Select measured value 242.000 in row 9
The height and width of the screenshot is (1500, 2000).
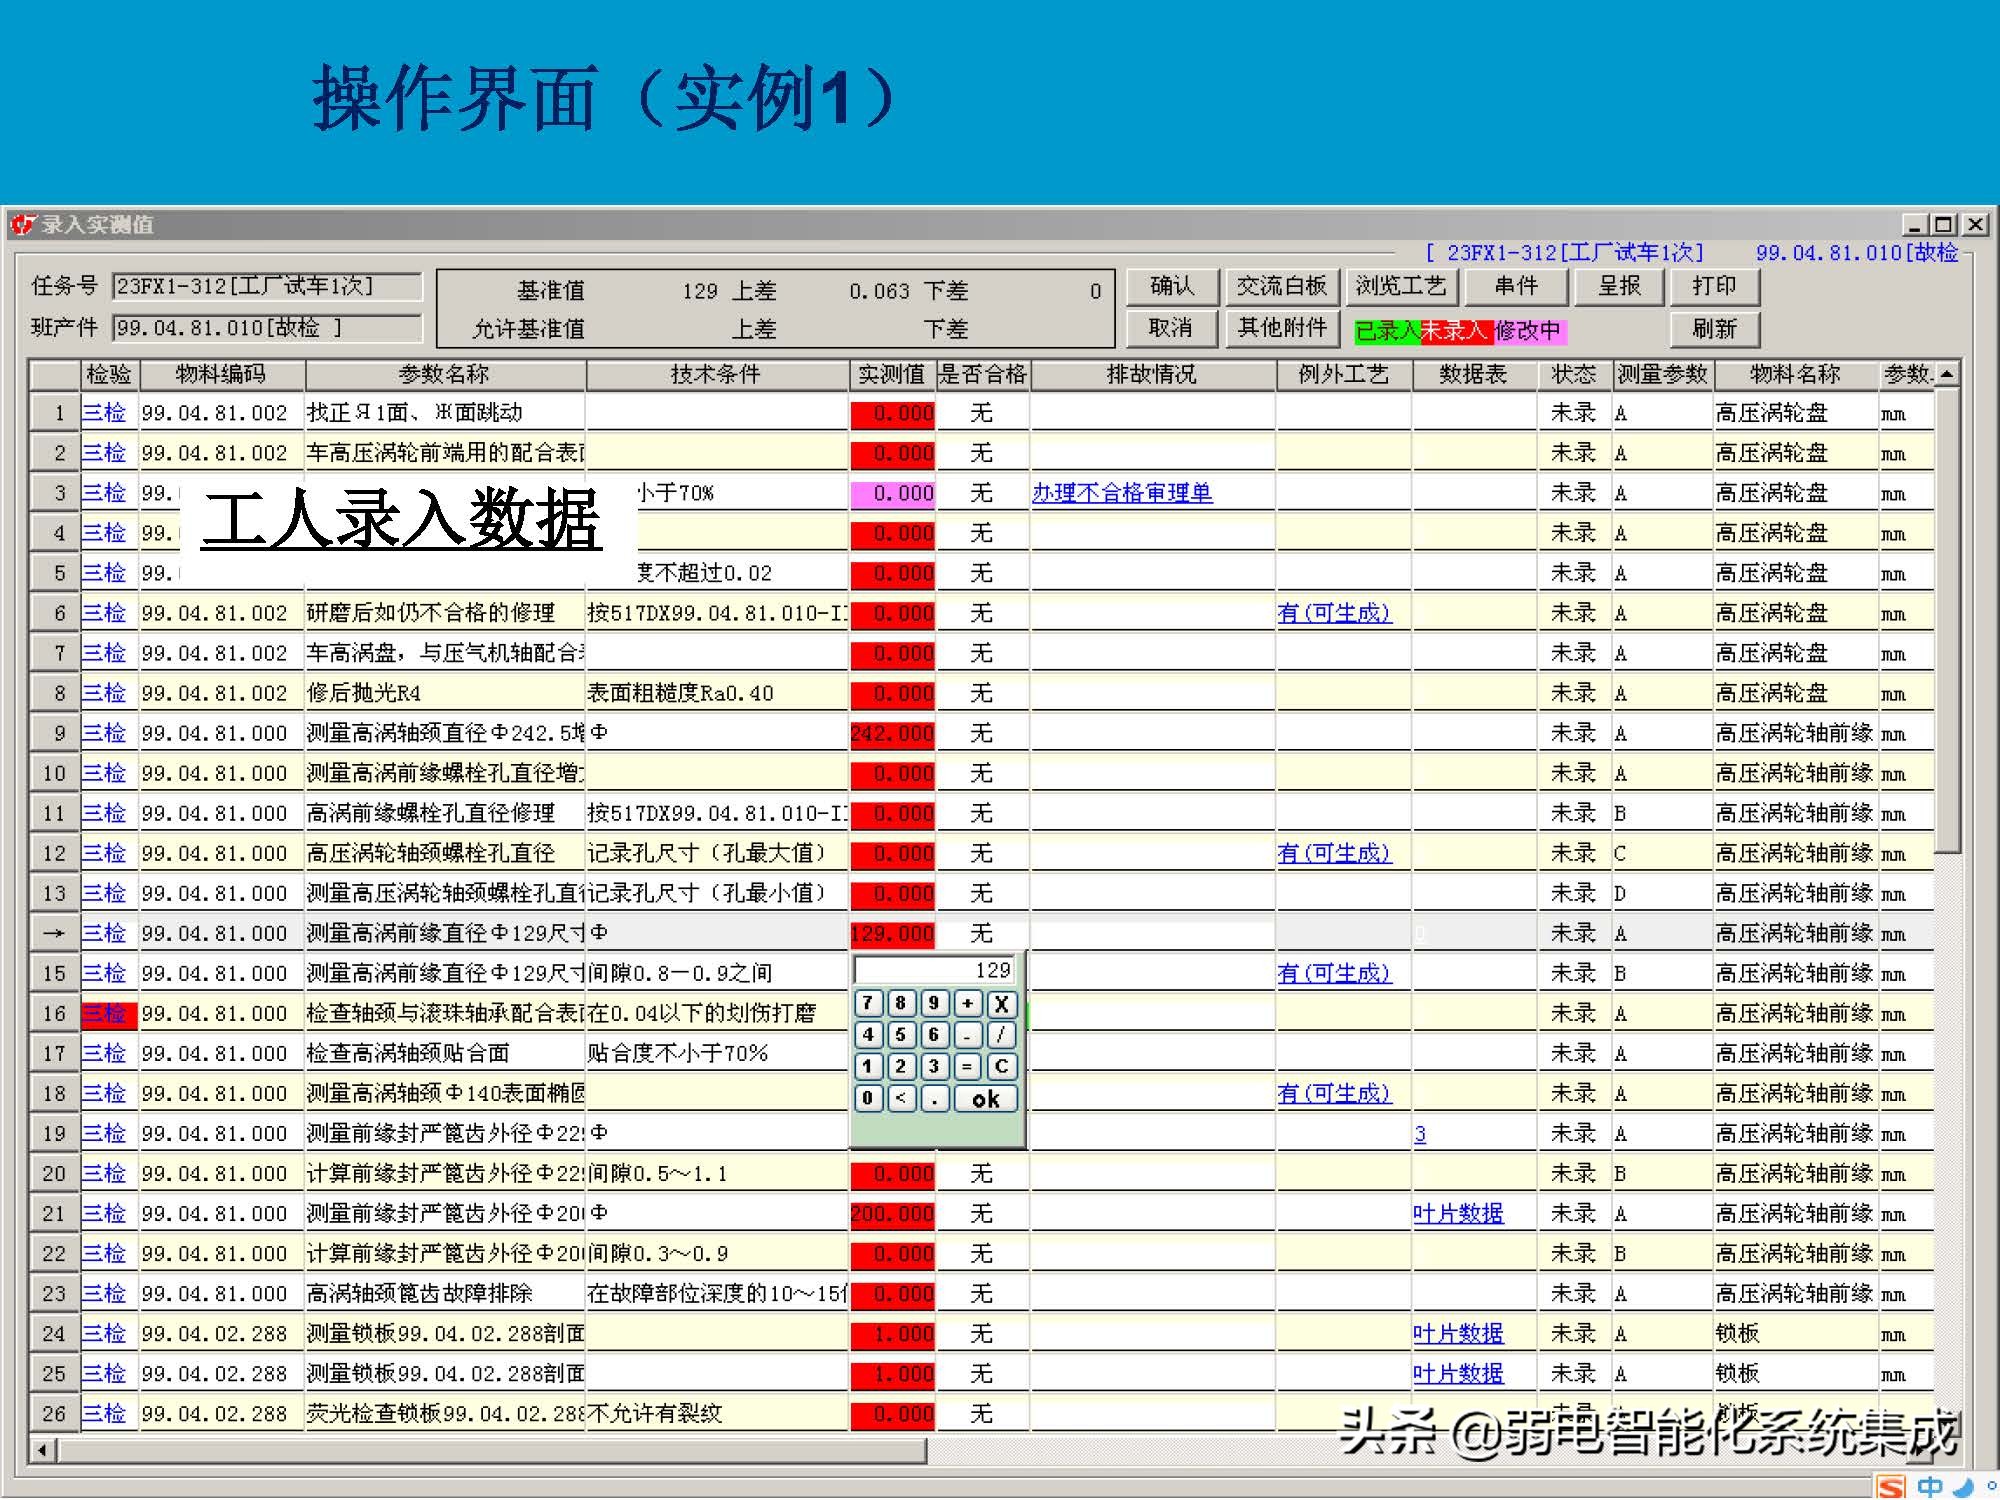[x=892, y=733]
